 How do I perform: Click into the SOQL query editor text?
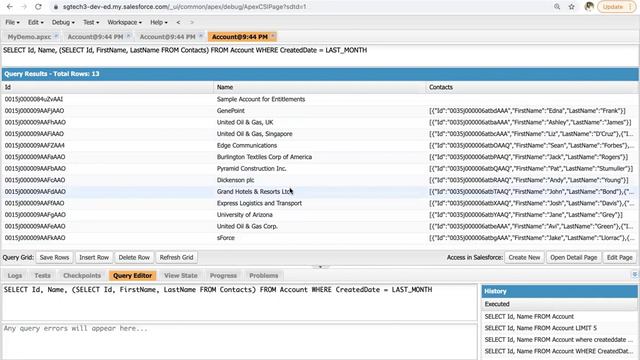tap(239, 302)
